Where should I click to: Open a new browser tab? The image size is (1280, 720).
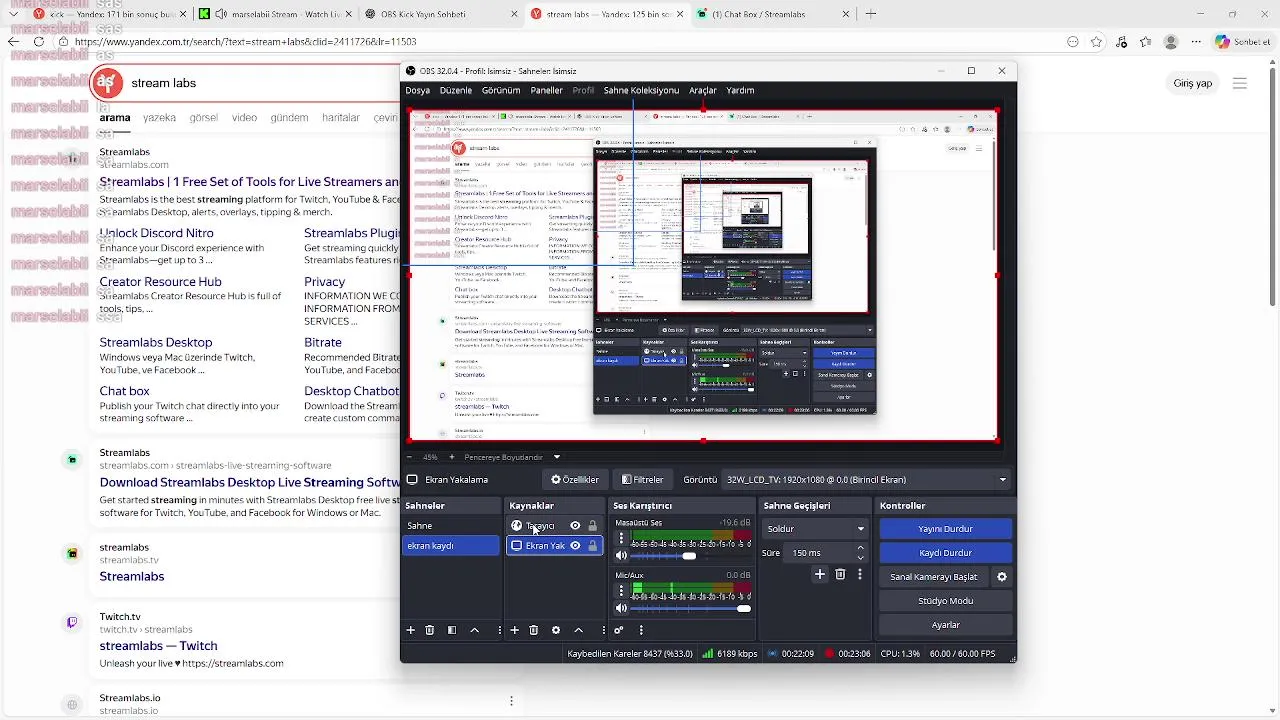point(871,14)
